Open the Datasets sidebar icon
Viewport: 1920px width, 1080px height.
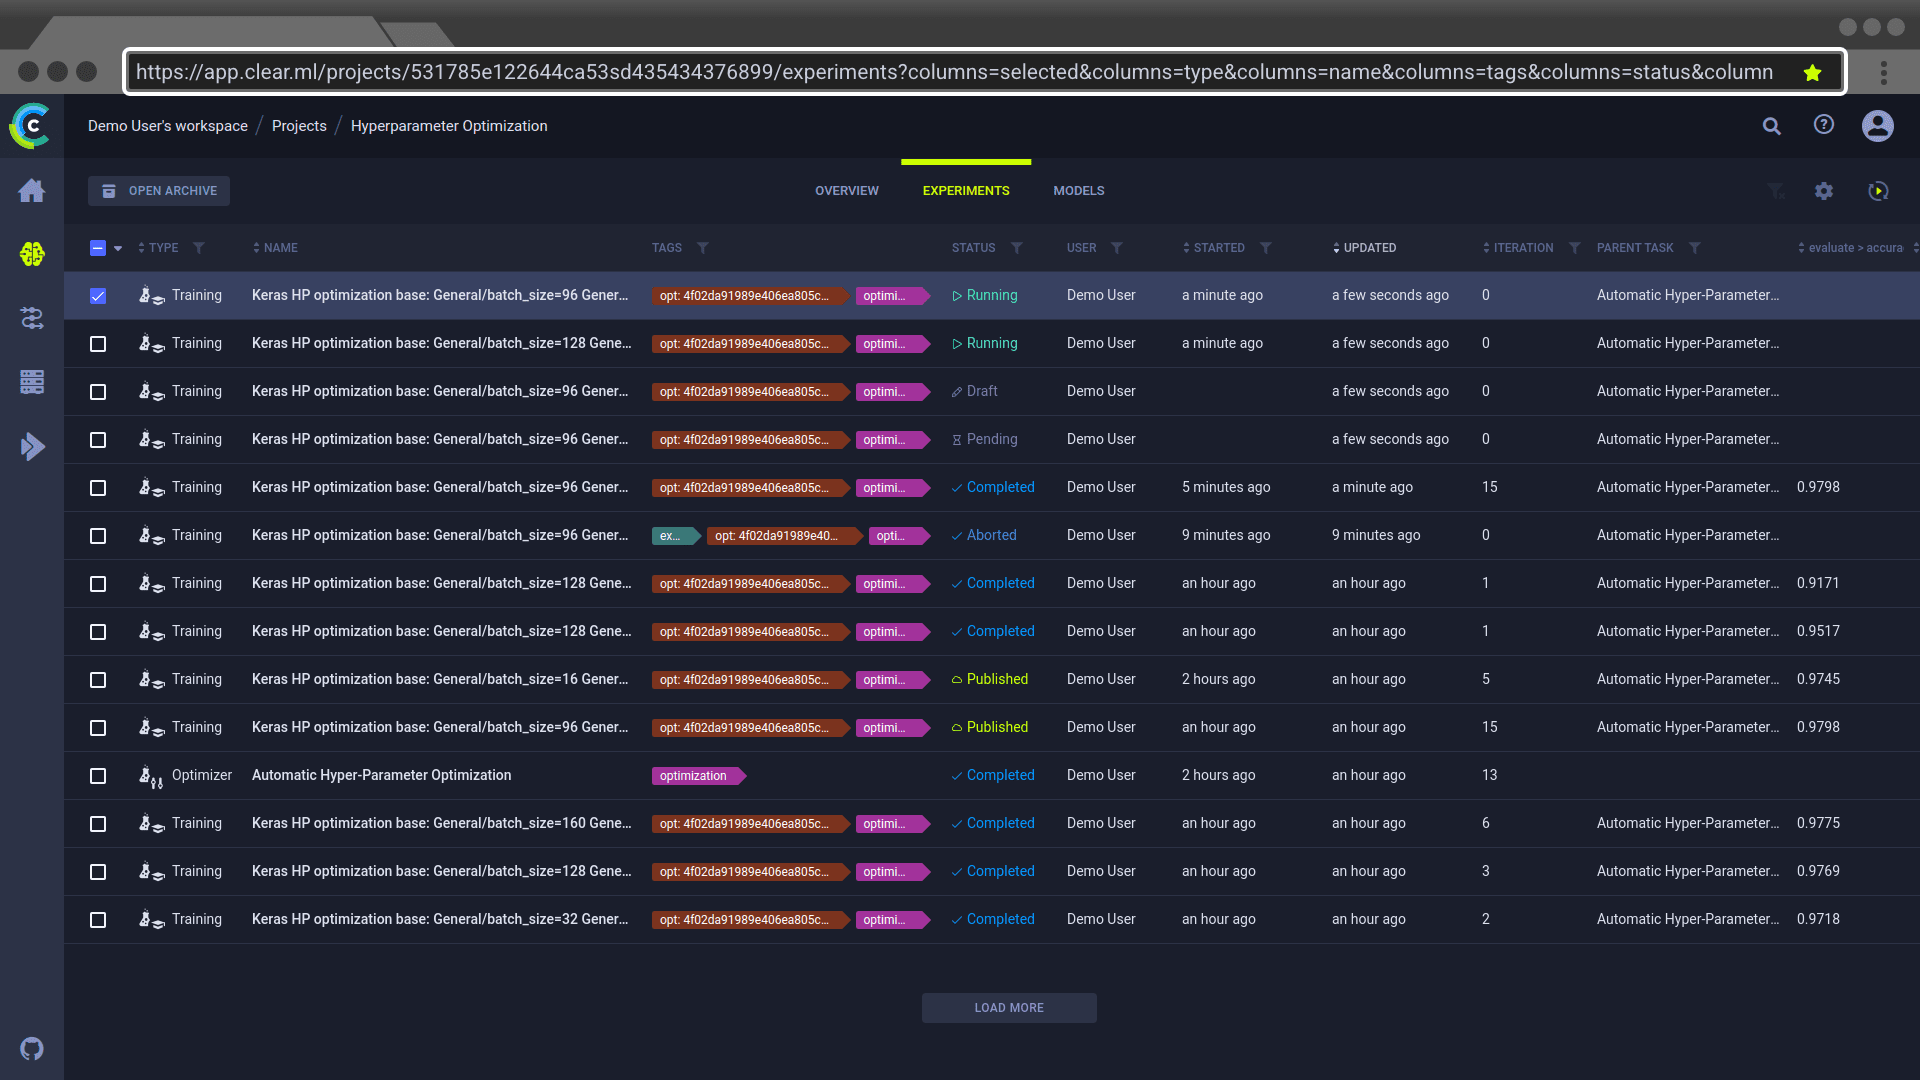32,382
